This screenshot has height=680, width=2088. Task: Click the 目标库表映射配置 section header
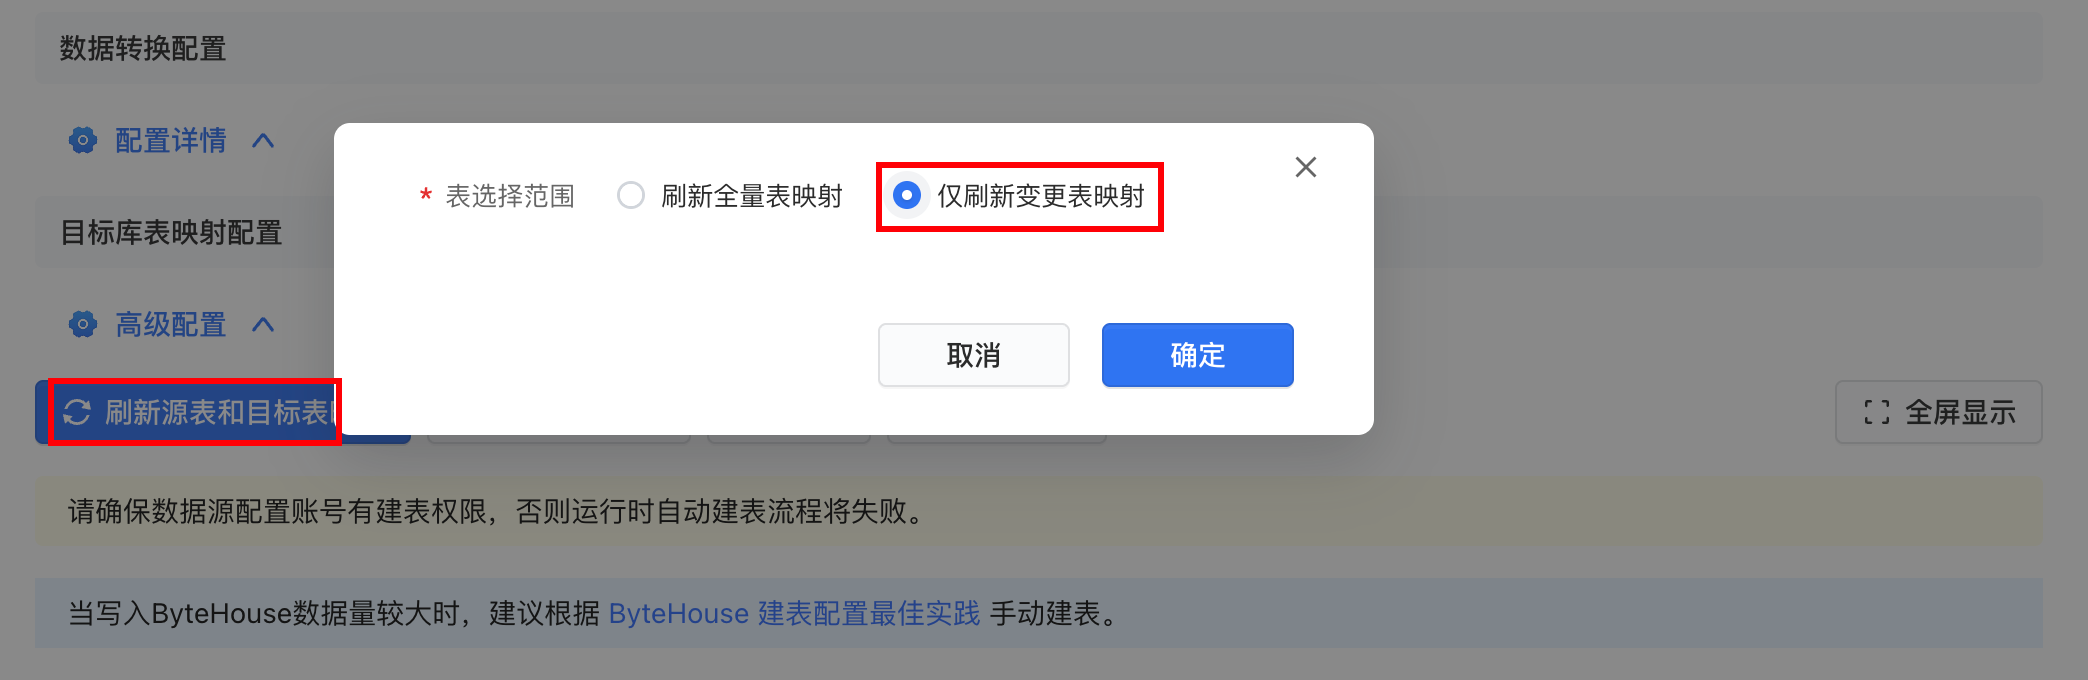click(171, 233)
